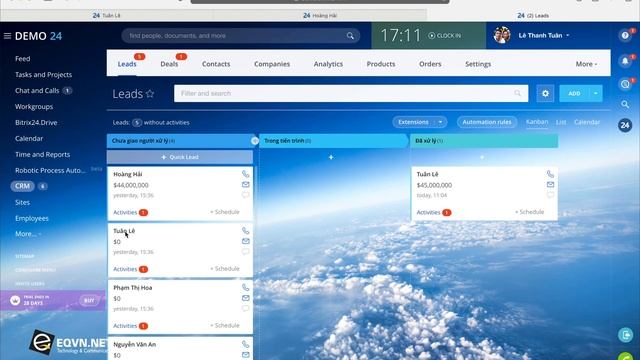Focus the find people, documents search box

(x=241, y=36)
